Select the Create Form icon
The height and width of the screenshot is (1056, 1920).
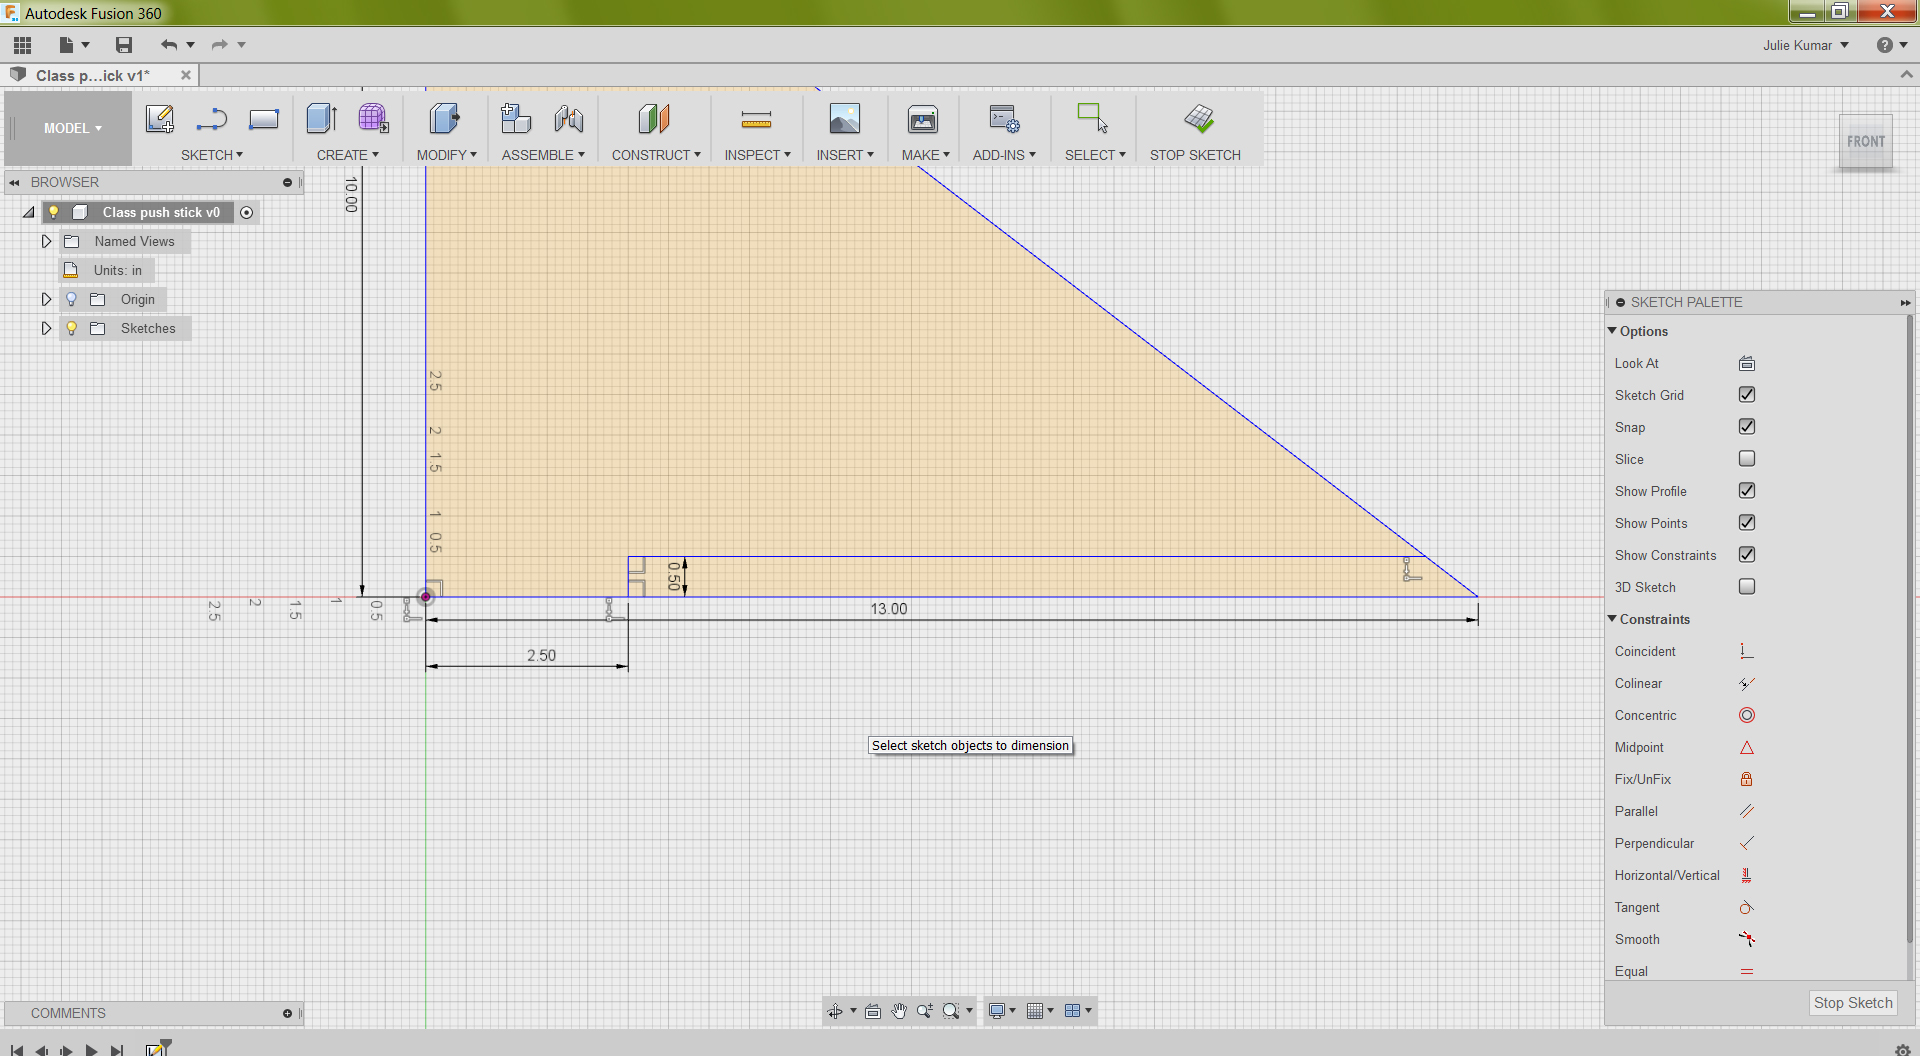[374, 119]
